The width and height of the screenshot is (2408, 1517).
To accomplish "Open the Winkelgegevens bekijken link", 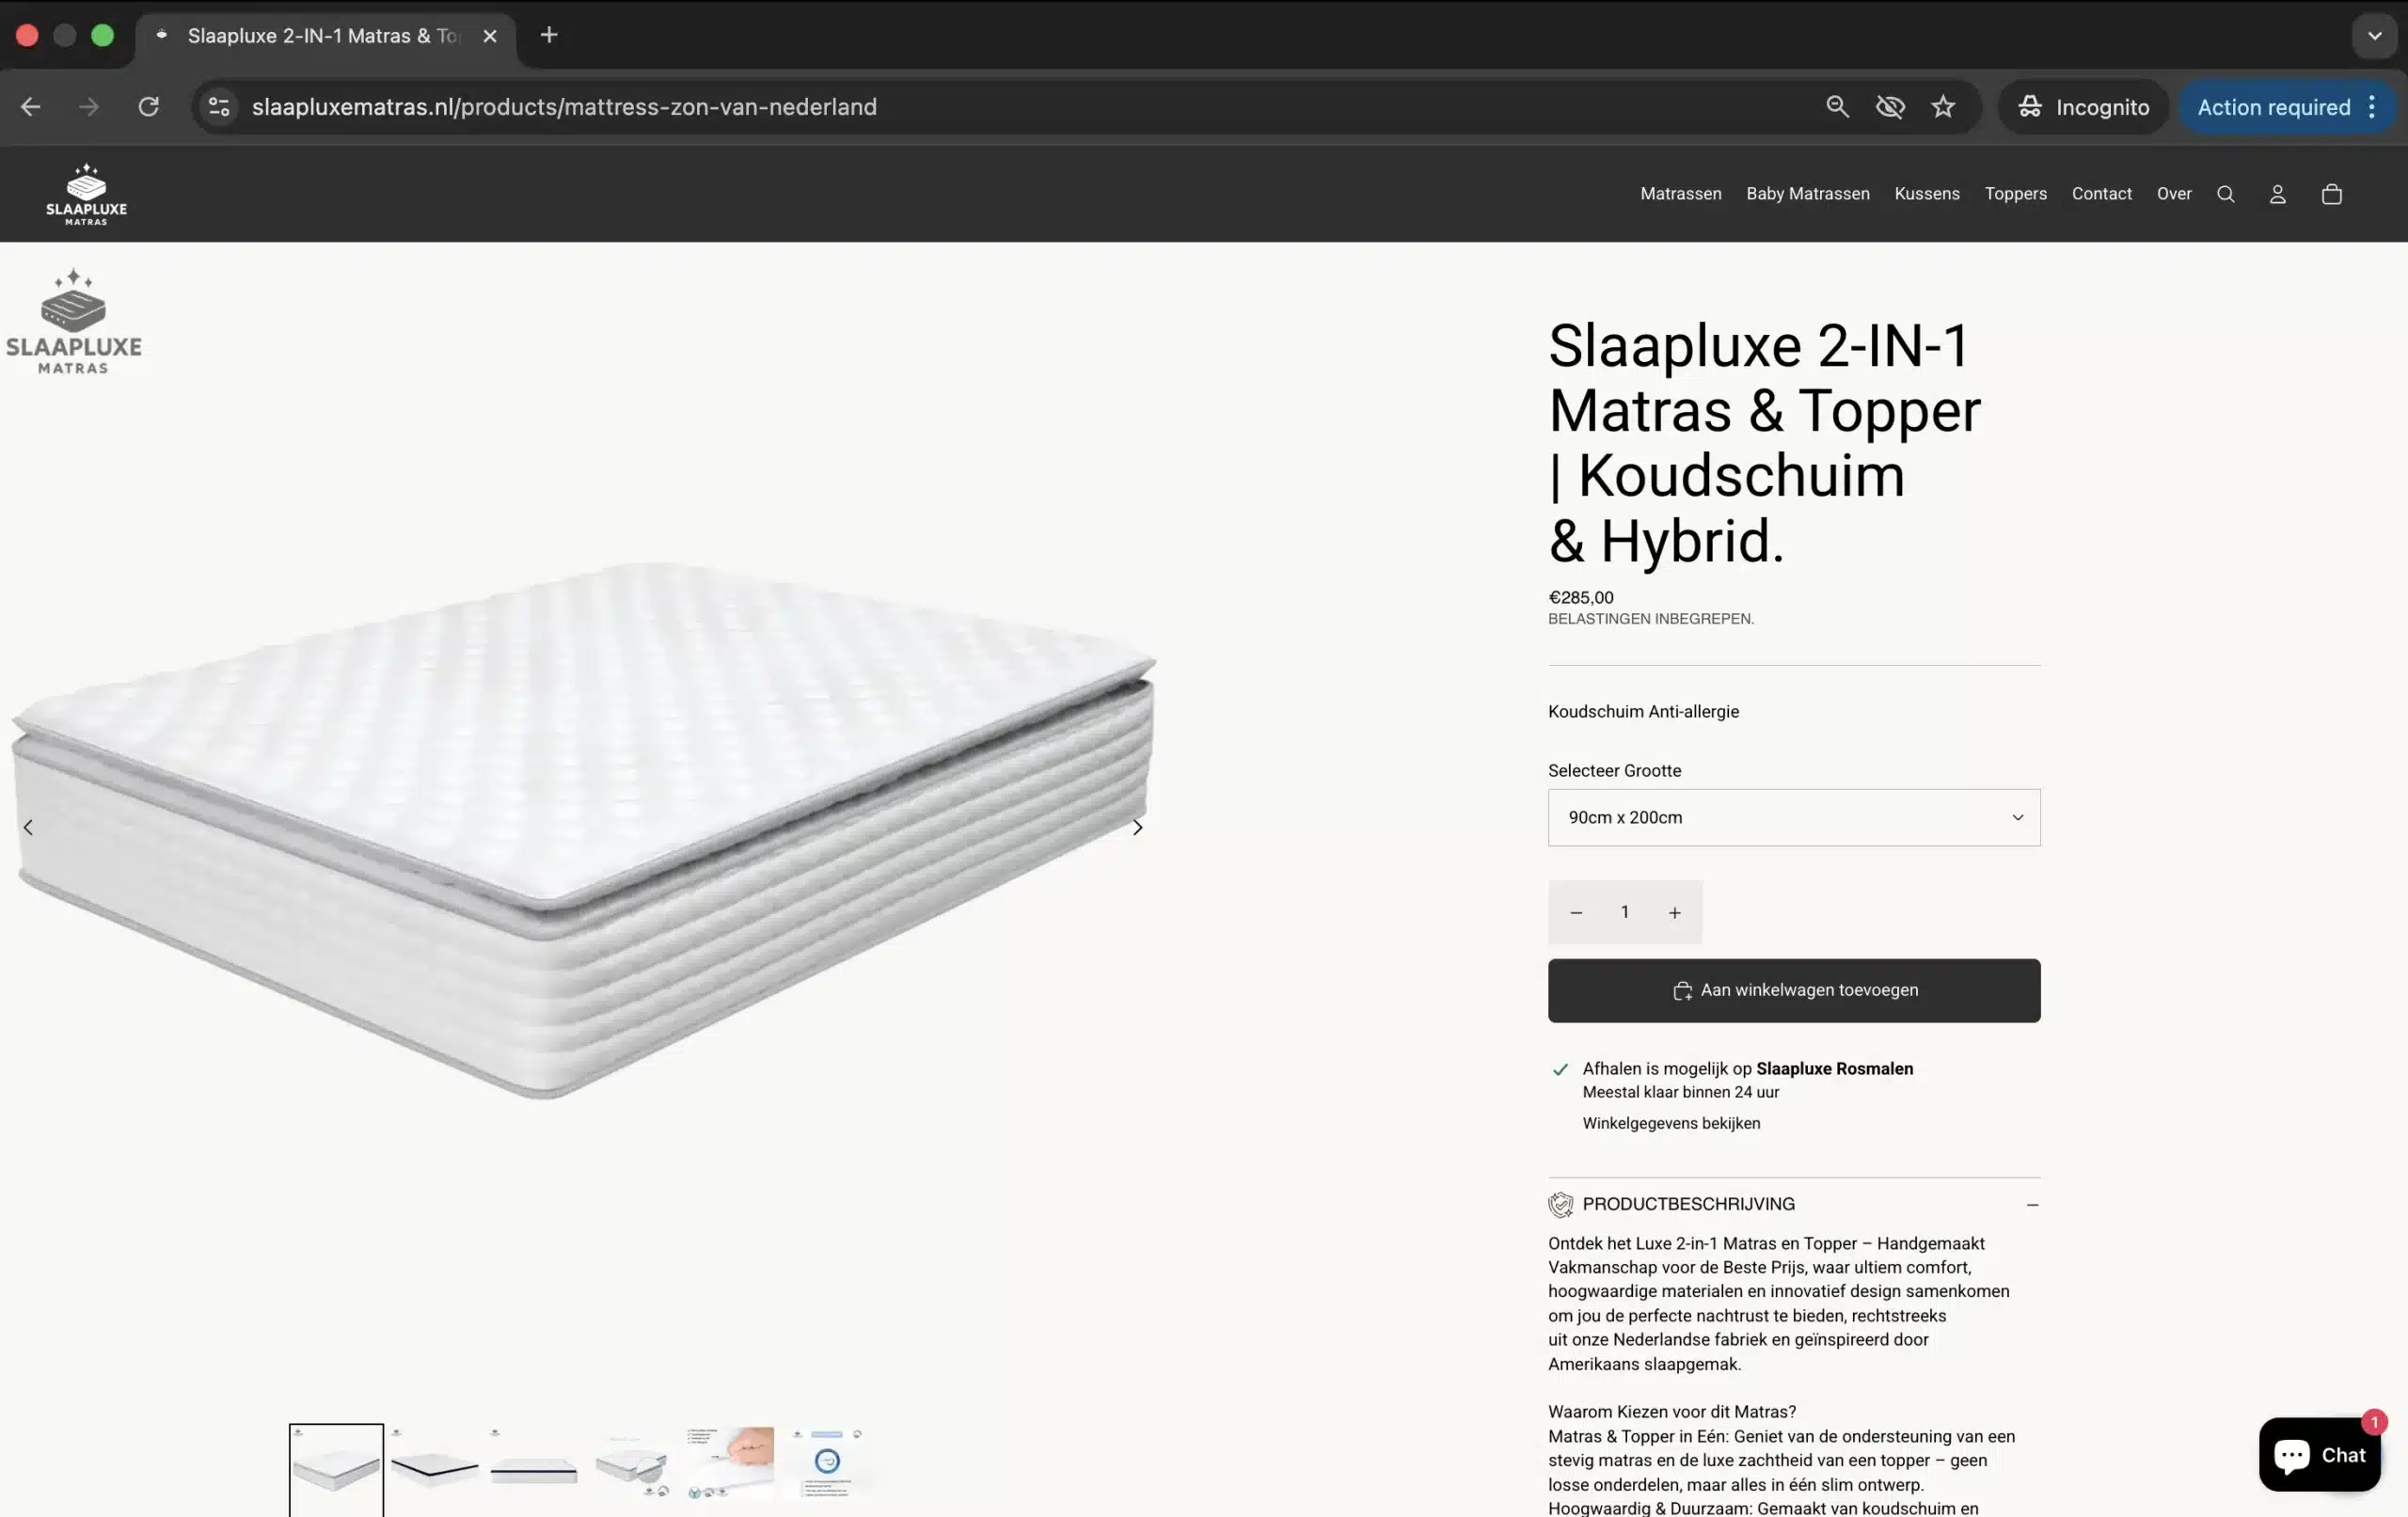I will click(x=1670, y=1123).
